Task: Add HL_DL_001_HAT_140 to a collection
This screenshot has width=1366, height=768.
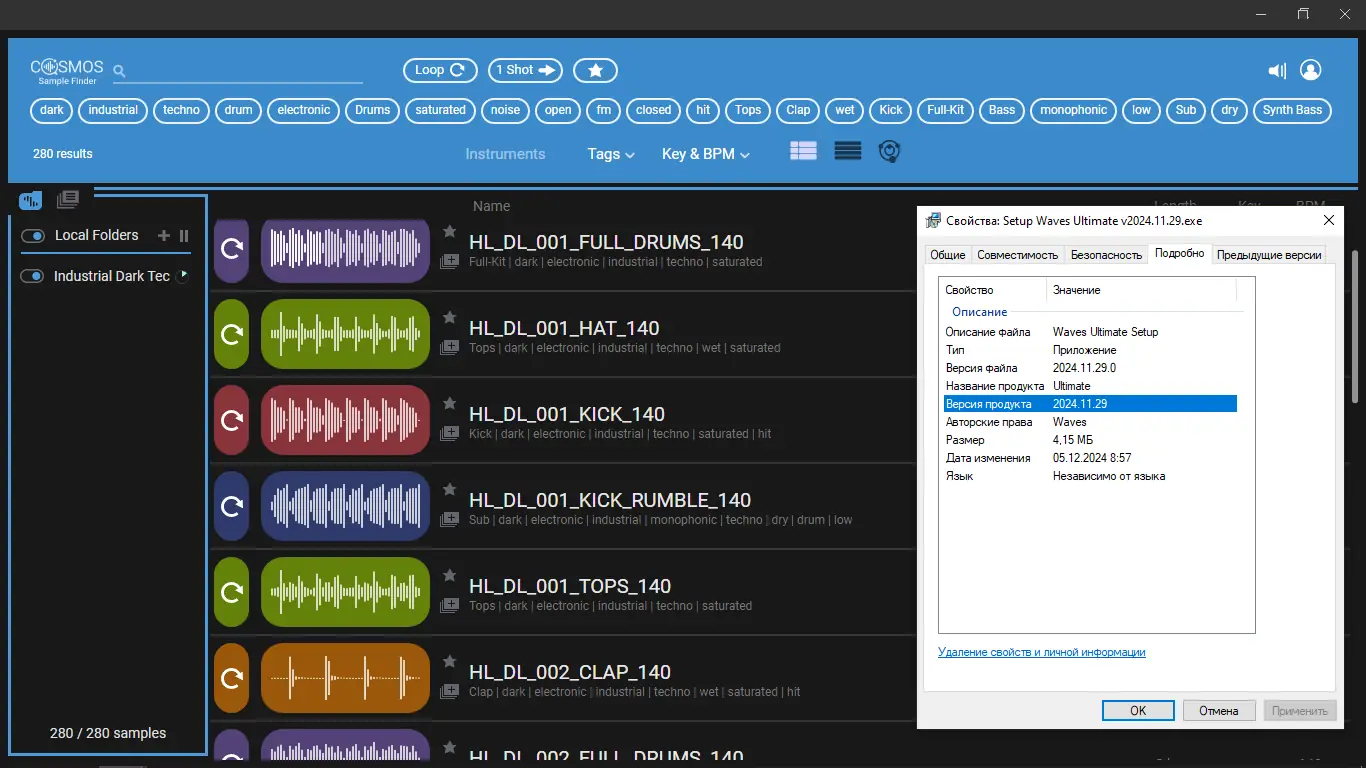Action: pos(450,348)
